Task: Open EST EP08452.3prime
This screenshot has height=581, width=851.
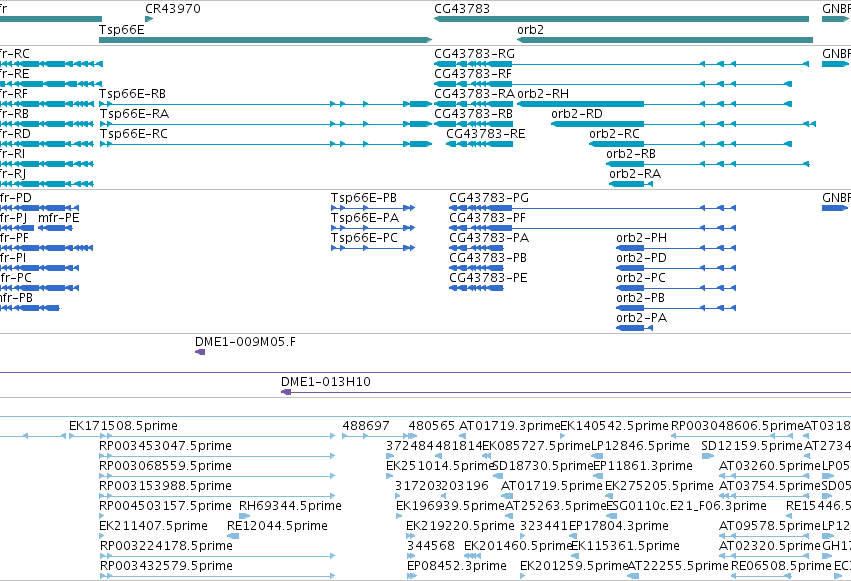Action: (x=456, y=566)
